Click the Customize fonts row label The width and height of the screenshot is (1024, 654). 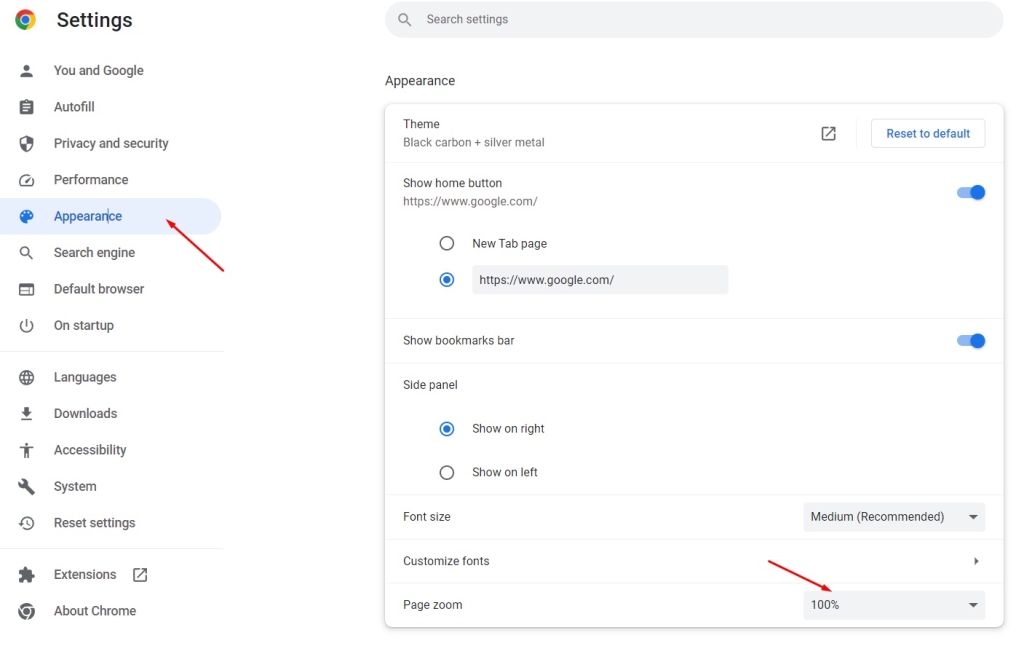pos(446,561)
